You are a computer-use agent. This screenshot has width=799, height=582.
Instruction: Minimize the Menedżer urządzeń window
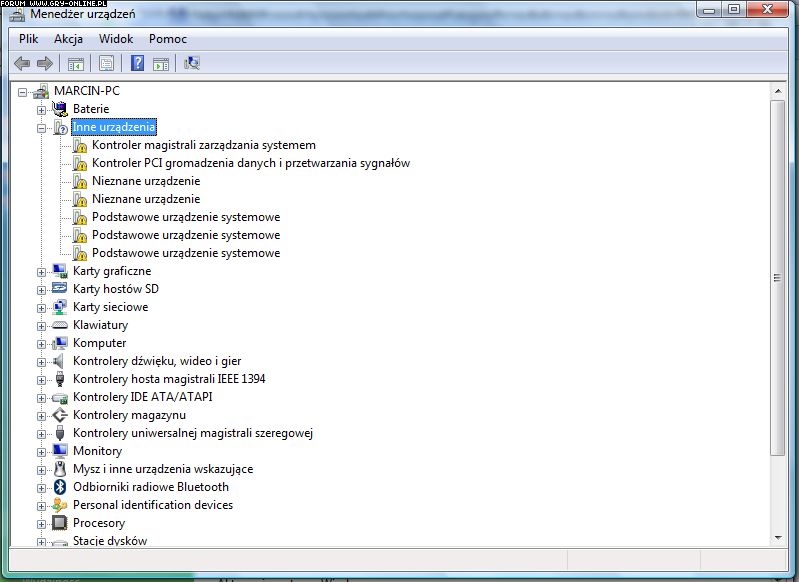(709, 10)
